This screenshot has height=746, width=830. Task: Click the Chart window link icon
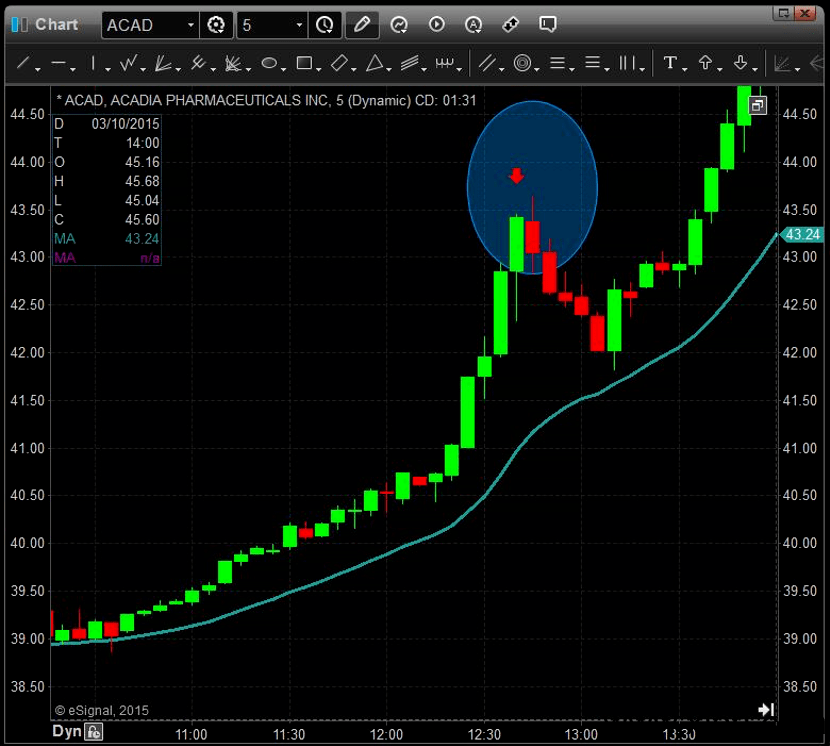20,24
